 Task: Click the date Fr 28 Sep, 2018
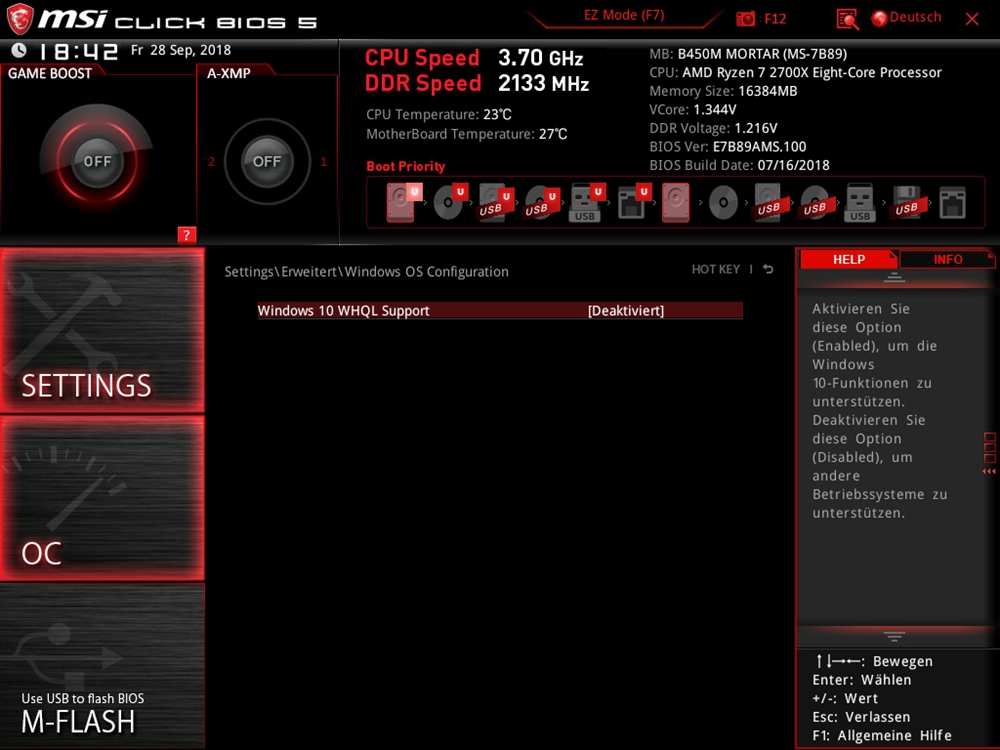181,50
